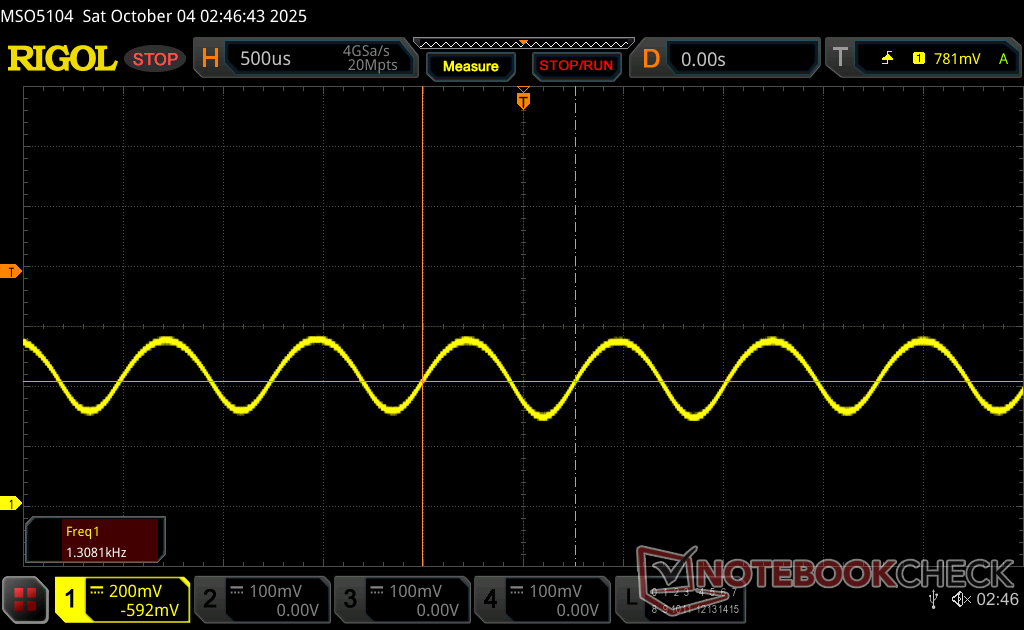Open the red function navigation grid icon
This screenshot has width=1024, height=630.
pos(25,599)
